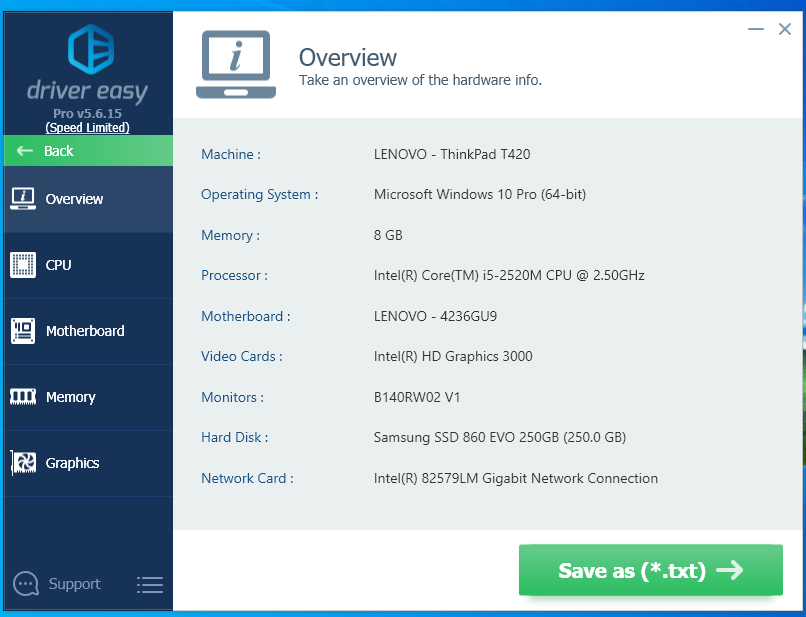Select the Intel Core i5-2520M processor value
The image size is (806, 617).
(x=509, y=276)
